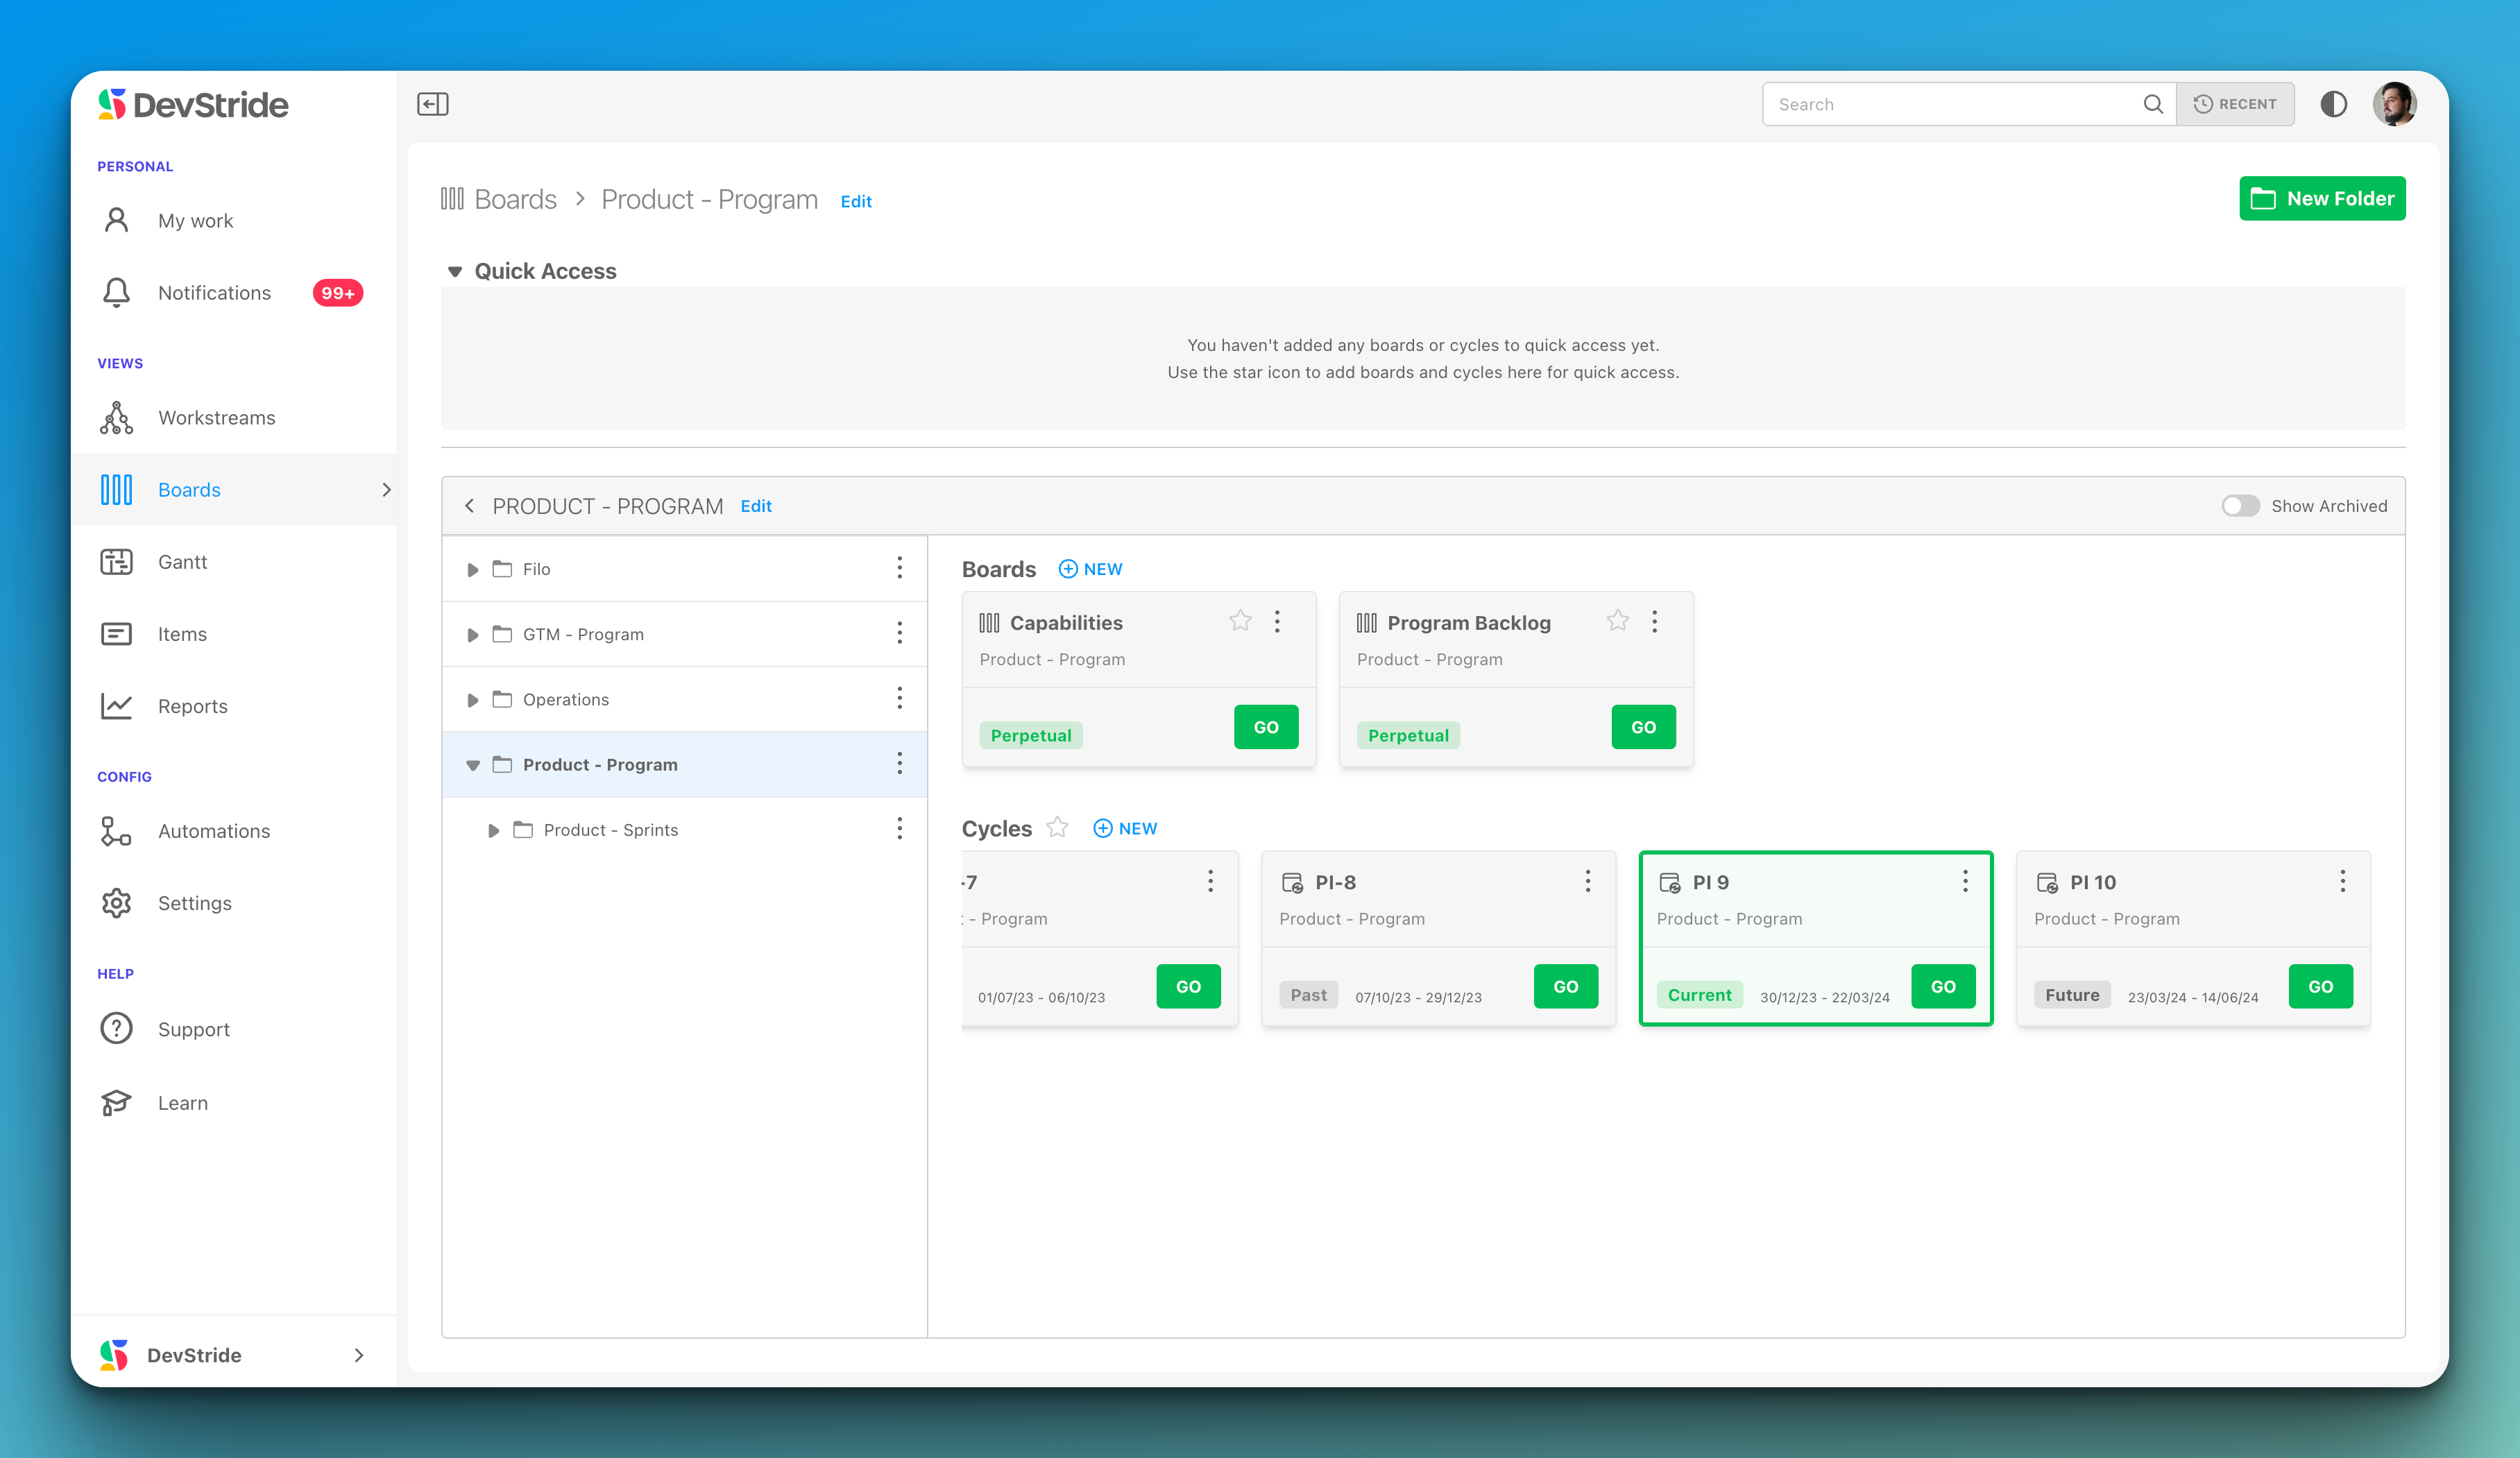Image resolution: width=2520 pixels, height=1458 pixels.
Task: Toggle the Show Archived switch
Action: coord(2240,506)
